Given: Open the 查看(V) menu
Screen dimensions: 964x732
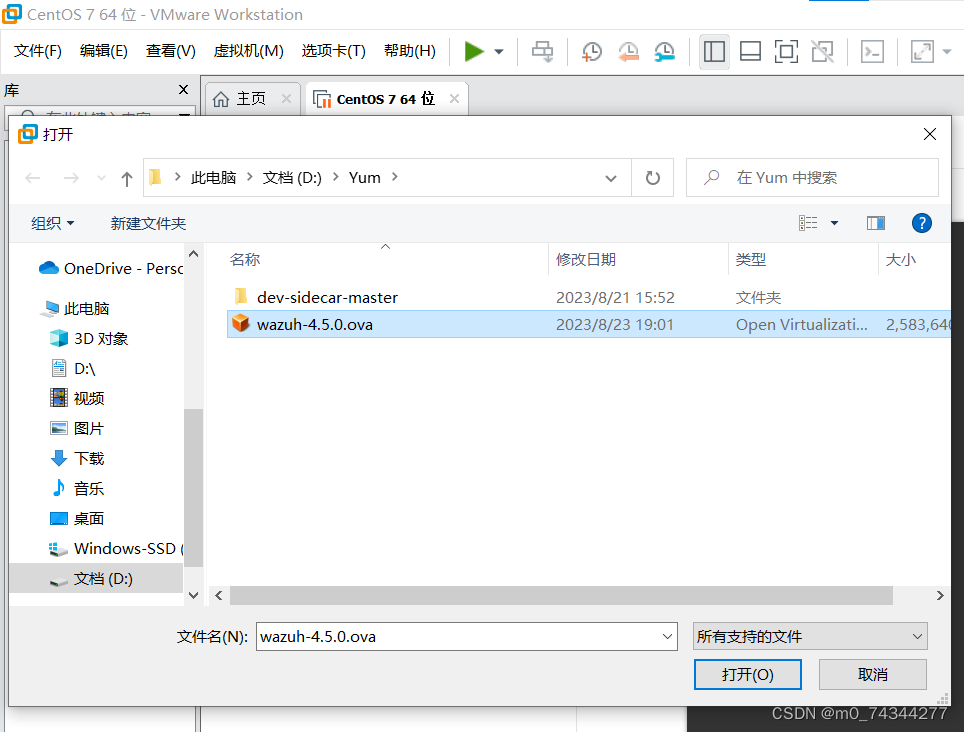Looking at the screenshot, I should click(170, 51).
